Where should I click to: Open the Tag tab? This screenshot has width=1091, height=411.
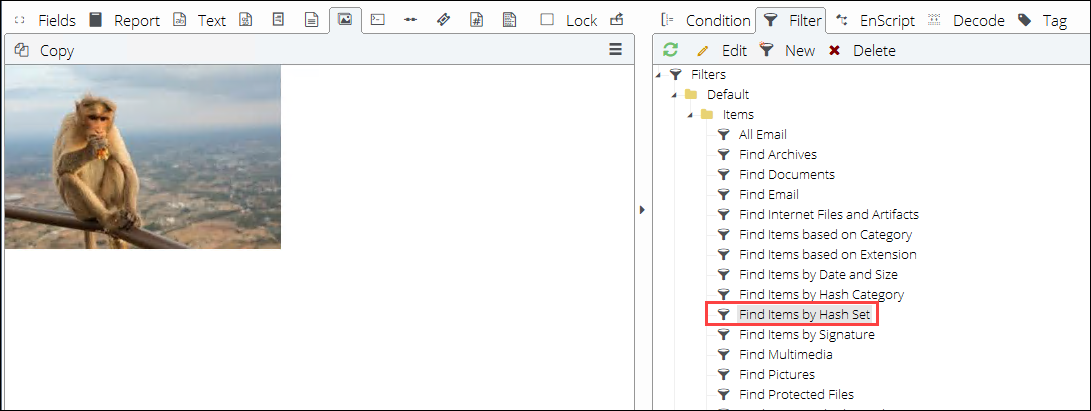tap(1042, 20)
